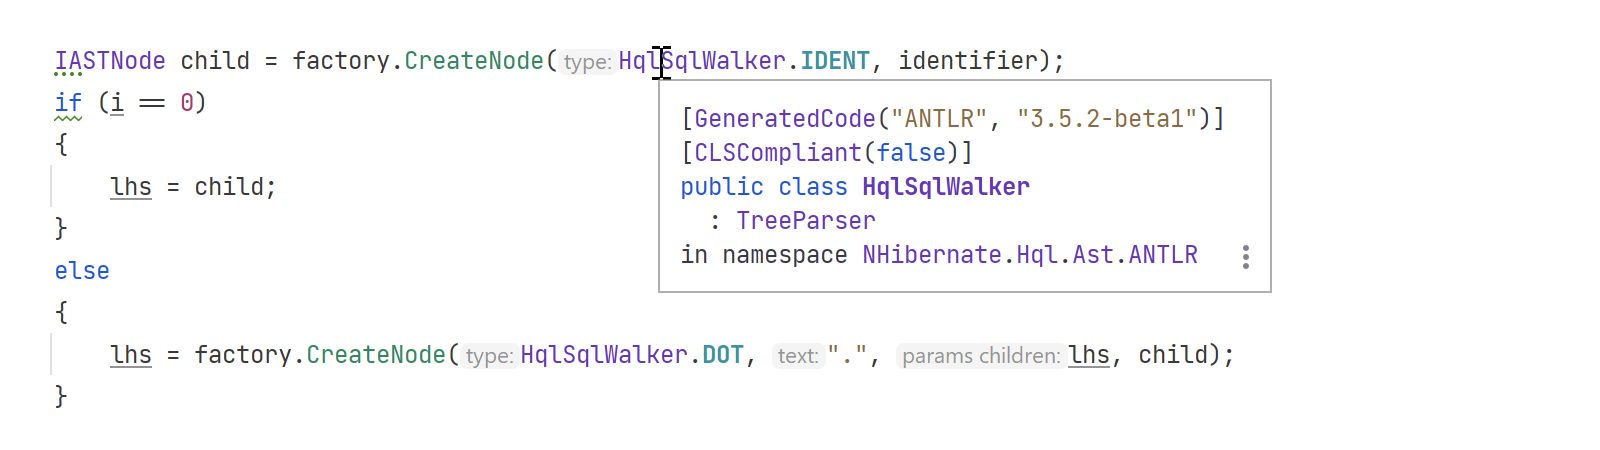This screenshot has width=1600, height=450.
Task: Click the 'if' keyword
Action: coord(68,103)
